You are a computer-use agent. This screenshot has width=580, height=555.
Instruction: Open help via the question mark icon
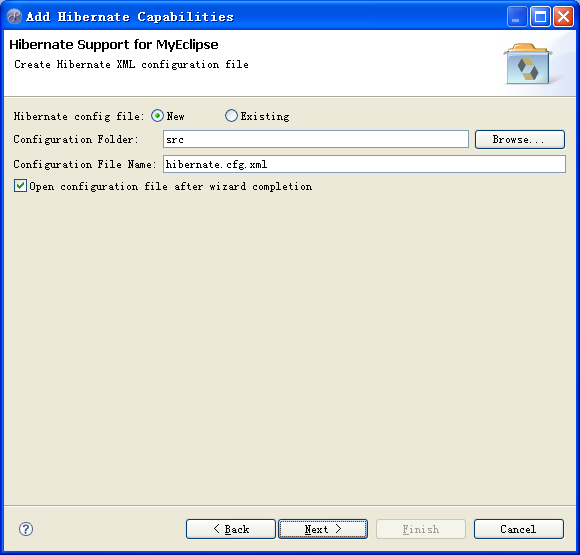click(26, 529)
